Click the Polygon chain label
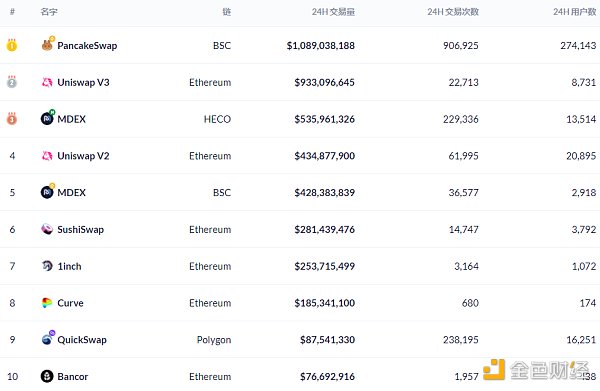Screen dimensions: 600x391 pyautogui.click(x=214, y=340)
